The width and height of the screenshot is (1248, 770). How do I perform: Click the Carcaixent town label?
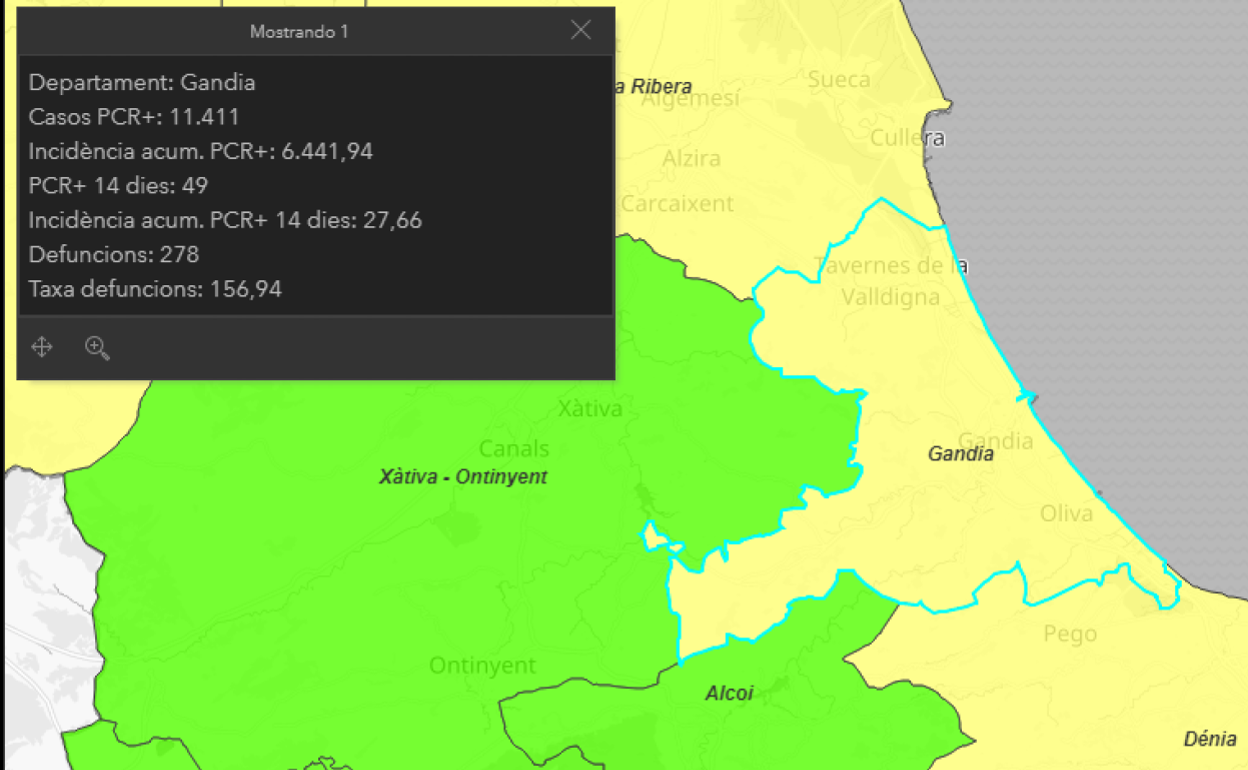click(x=677, y=204)
